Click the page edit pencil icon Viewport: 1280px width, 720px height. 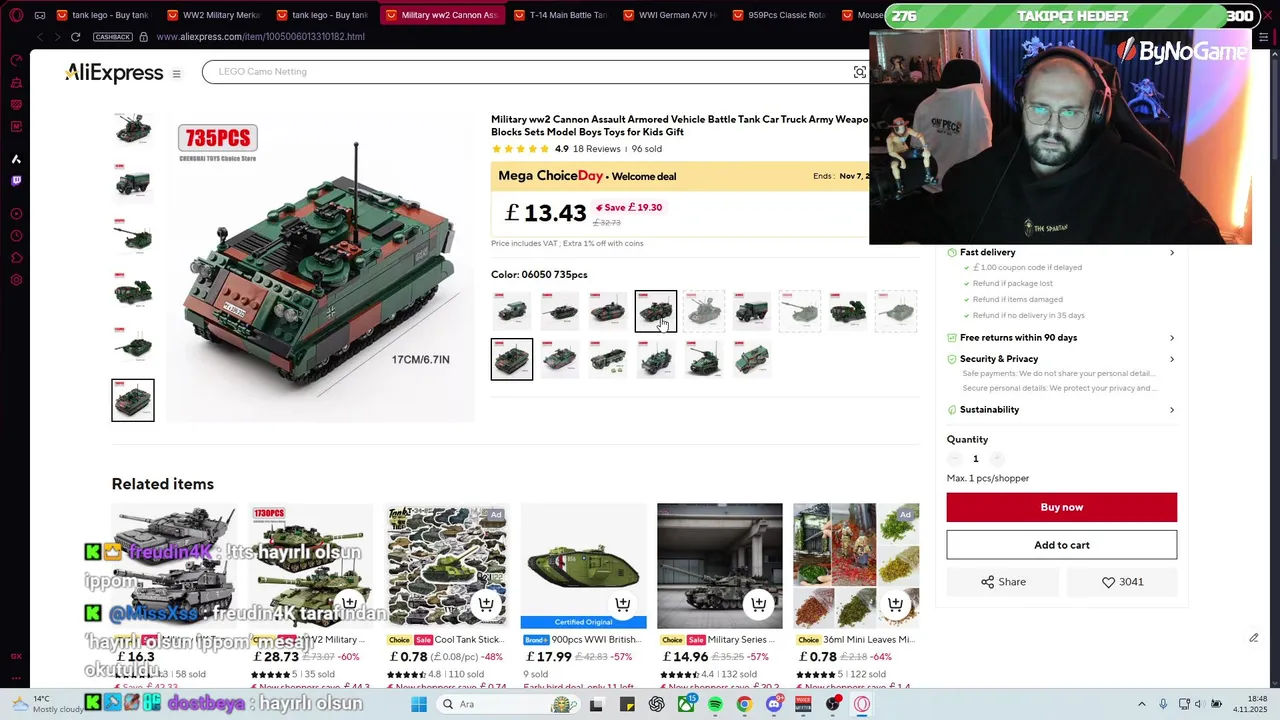pos(1253,638)
